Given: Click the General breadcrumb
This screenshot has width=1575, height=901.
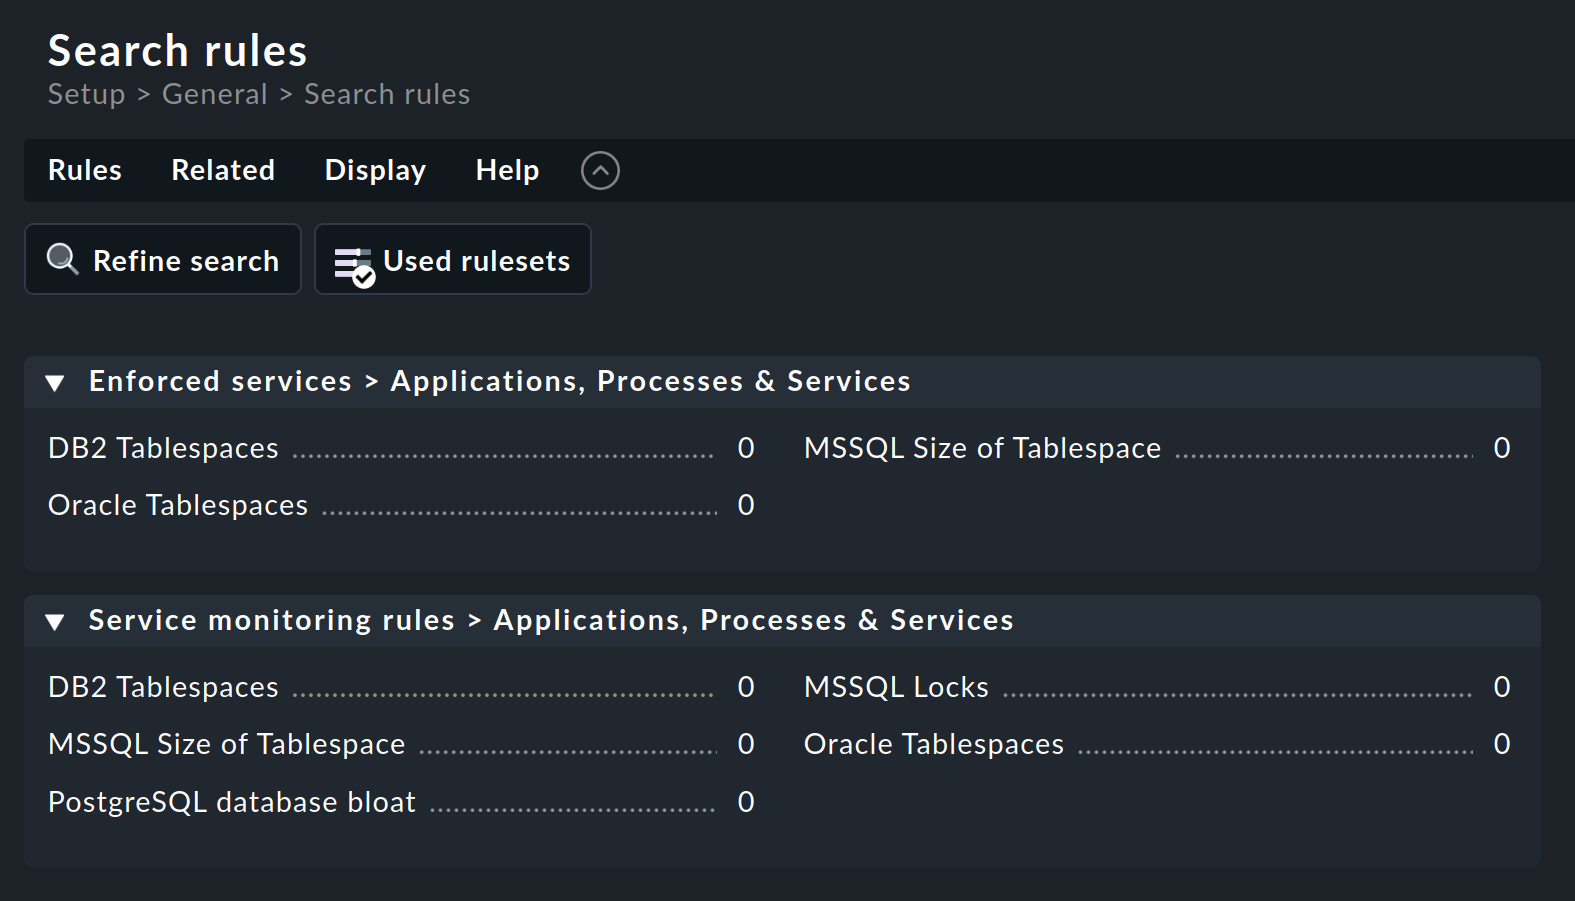Looking at the screenshot, I should click(215, 95).
